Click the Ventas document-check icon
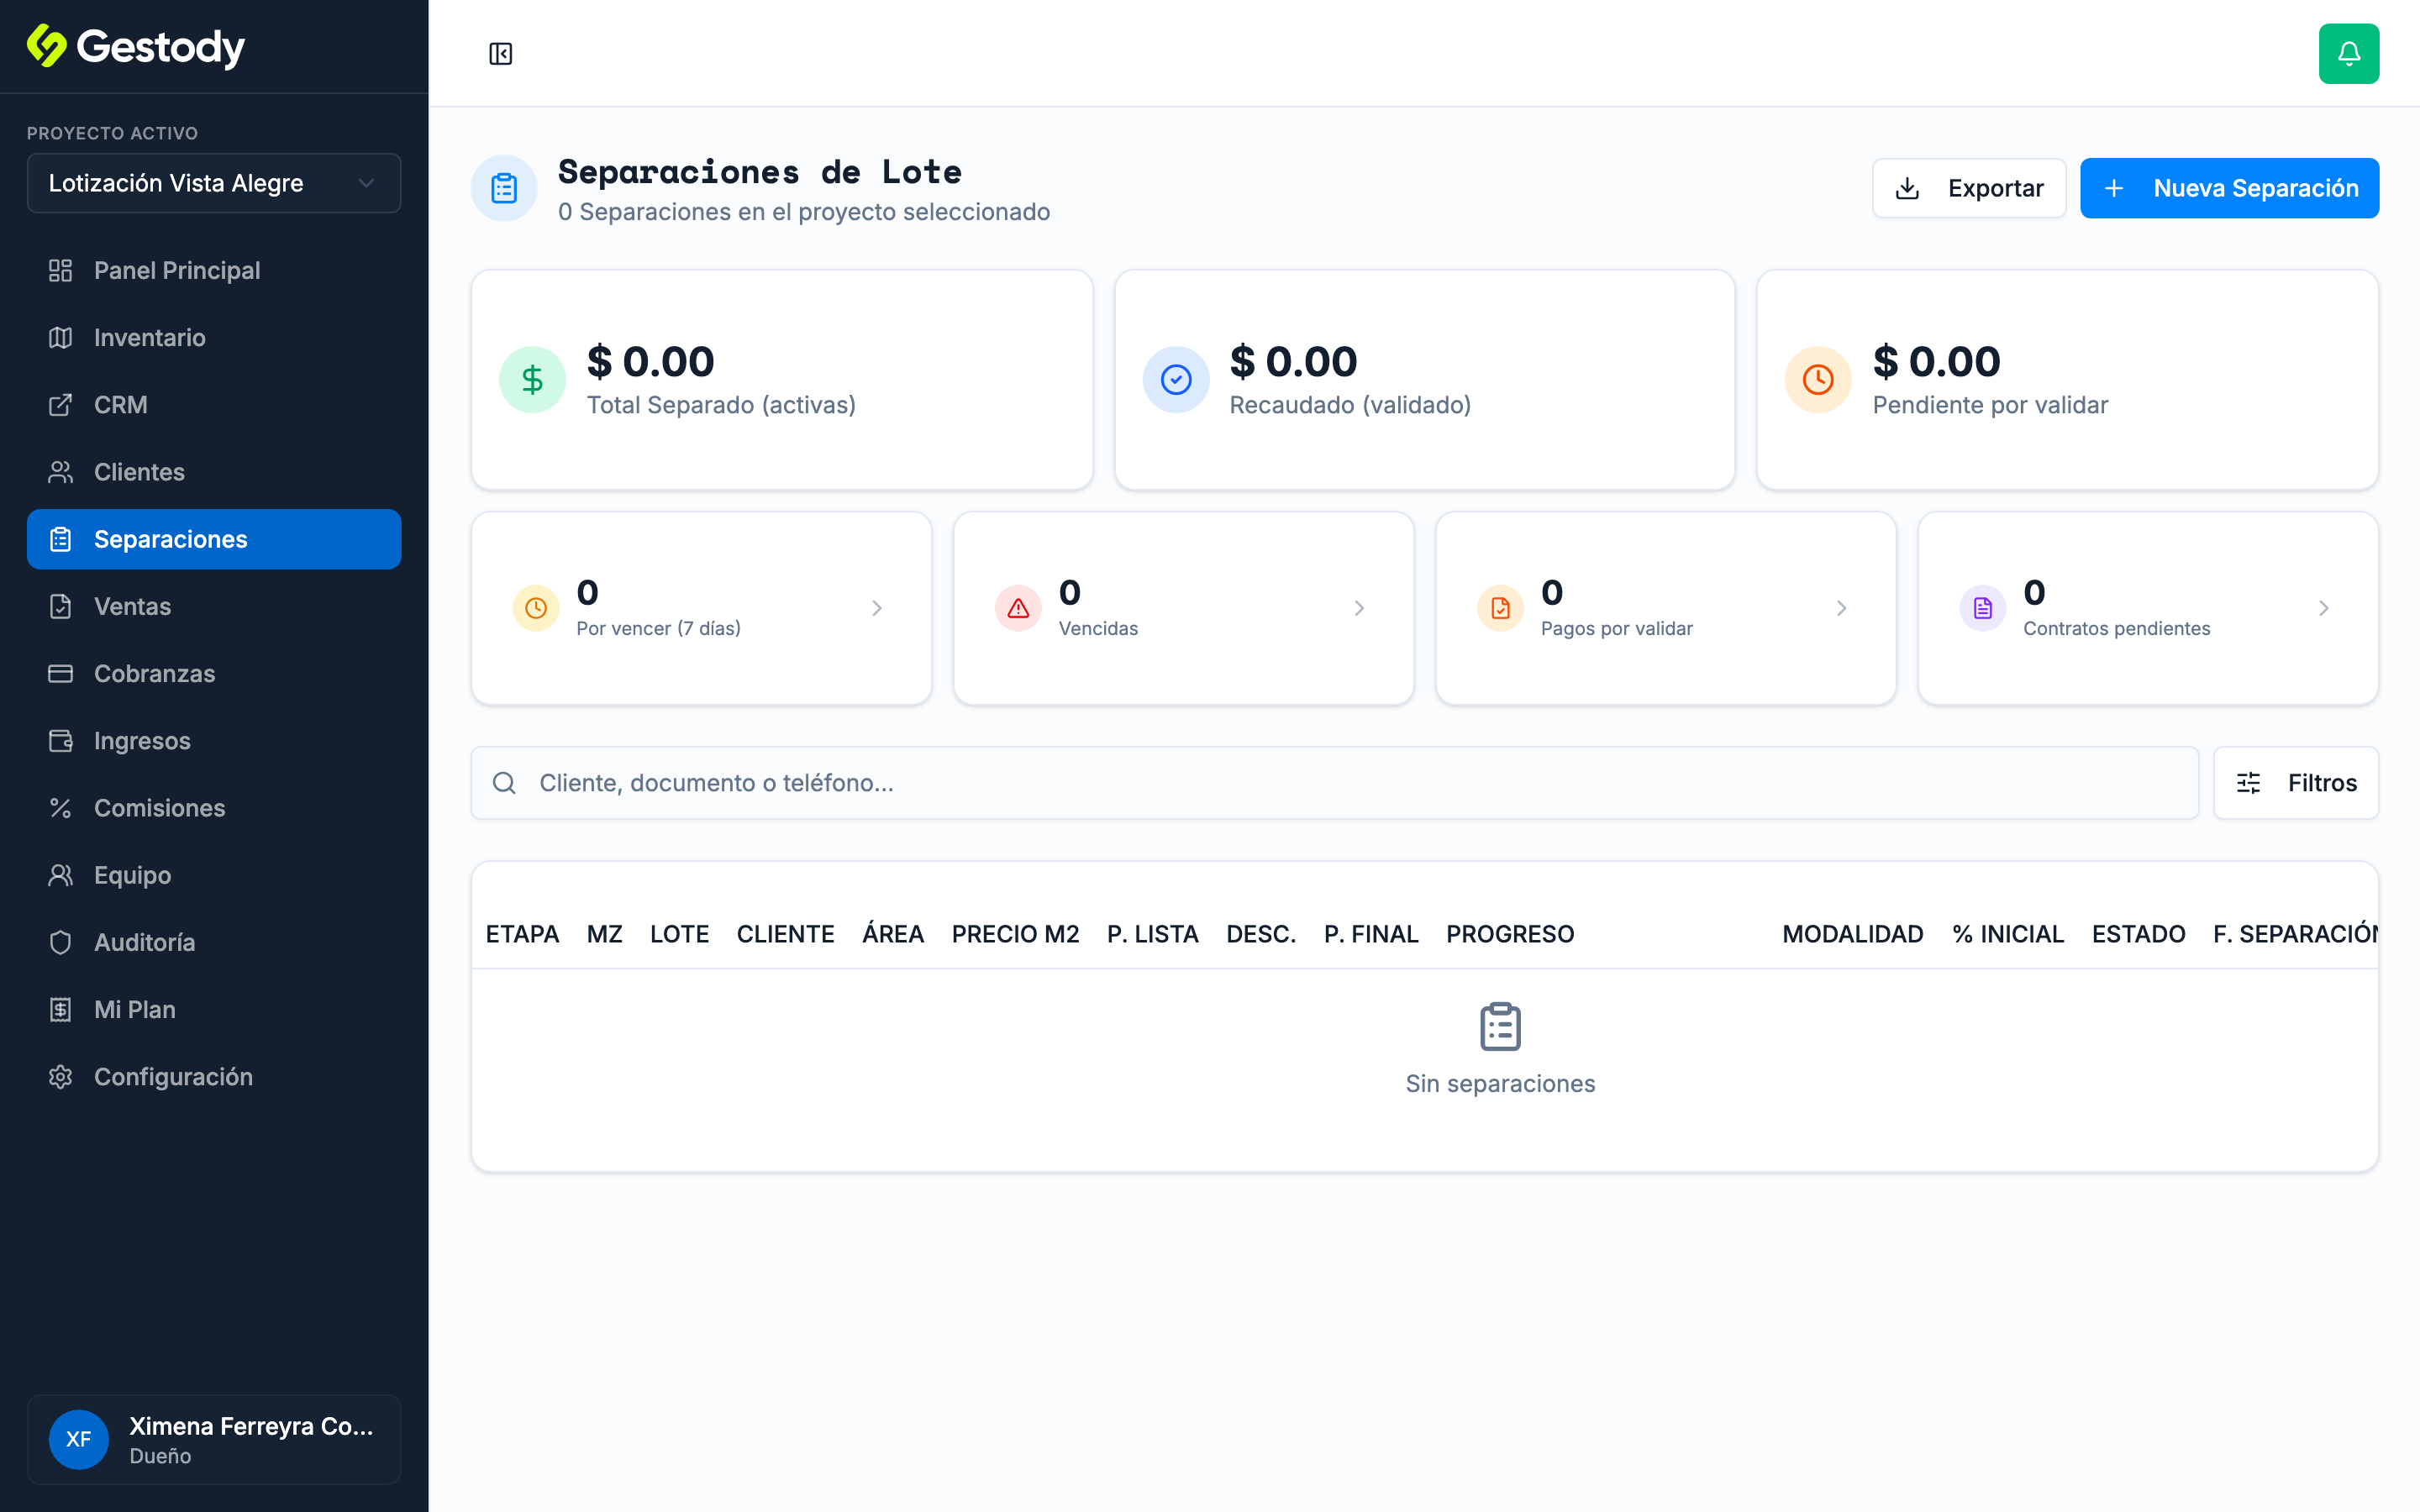Image resolution: width=2420 pixels, height=1512 pixels. coord(61,606)
